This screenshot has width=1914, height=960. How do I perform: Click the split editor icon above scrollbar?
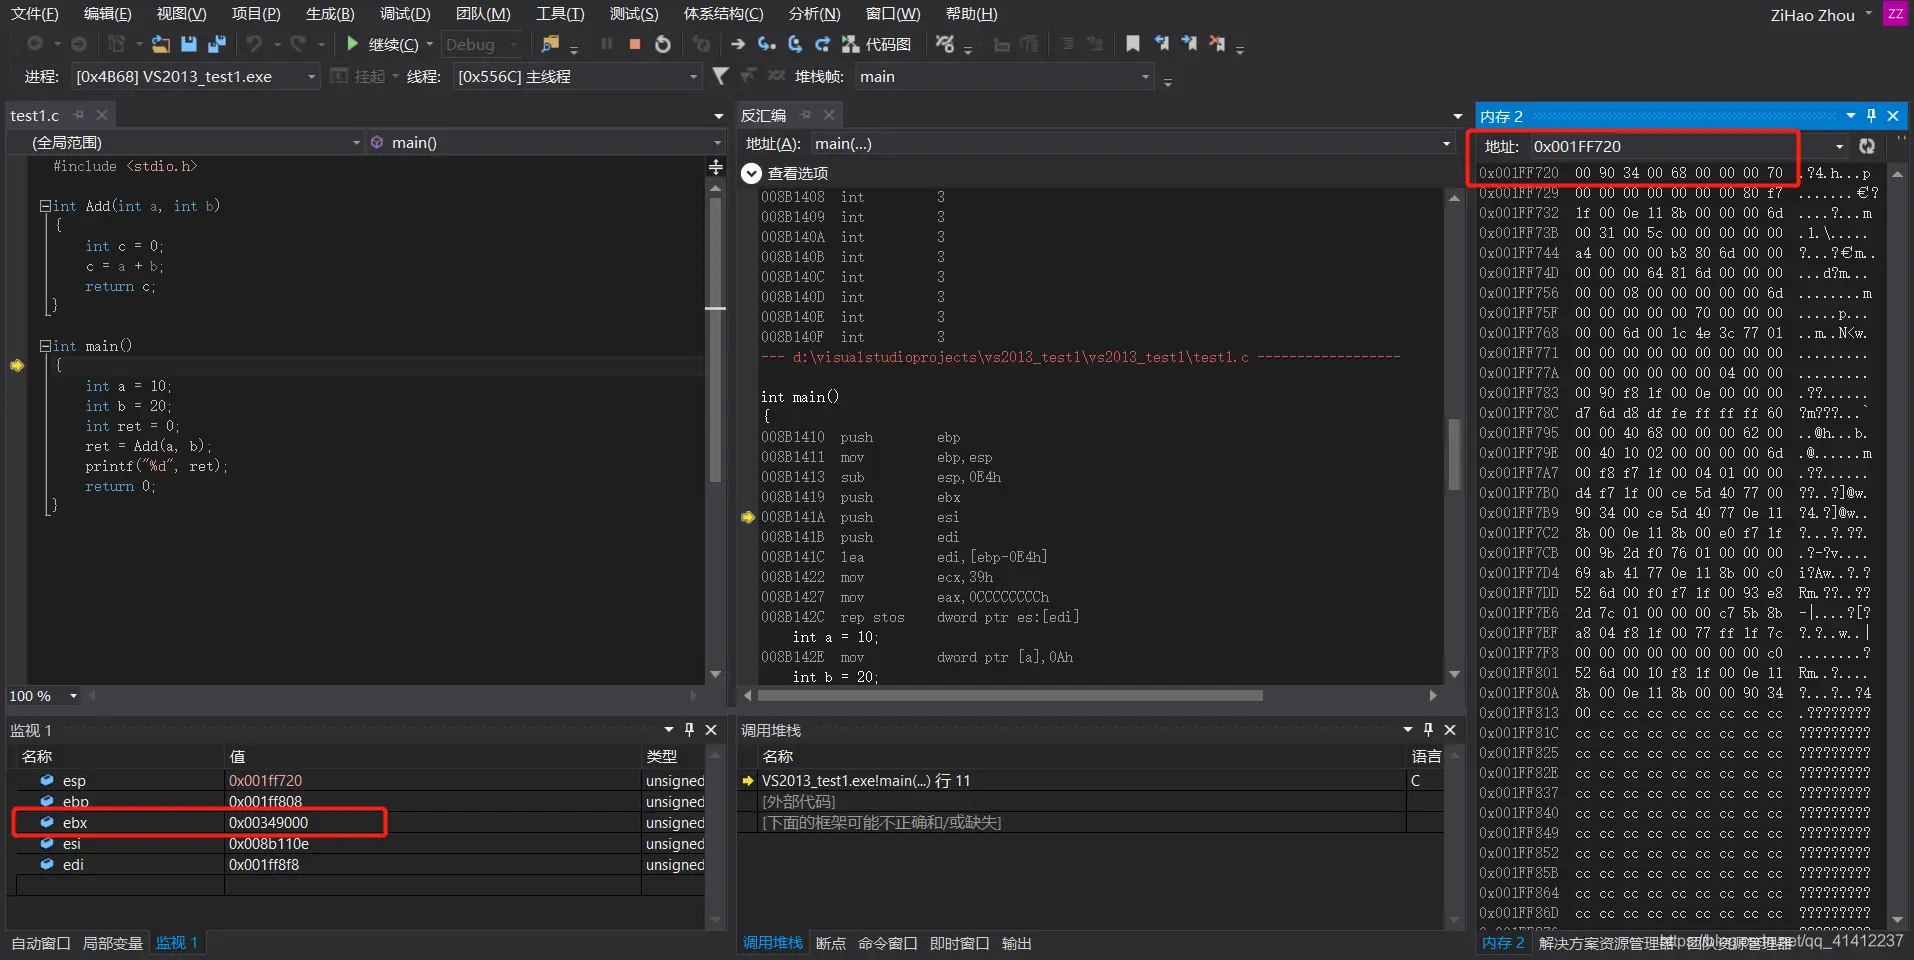coord(715,167)
